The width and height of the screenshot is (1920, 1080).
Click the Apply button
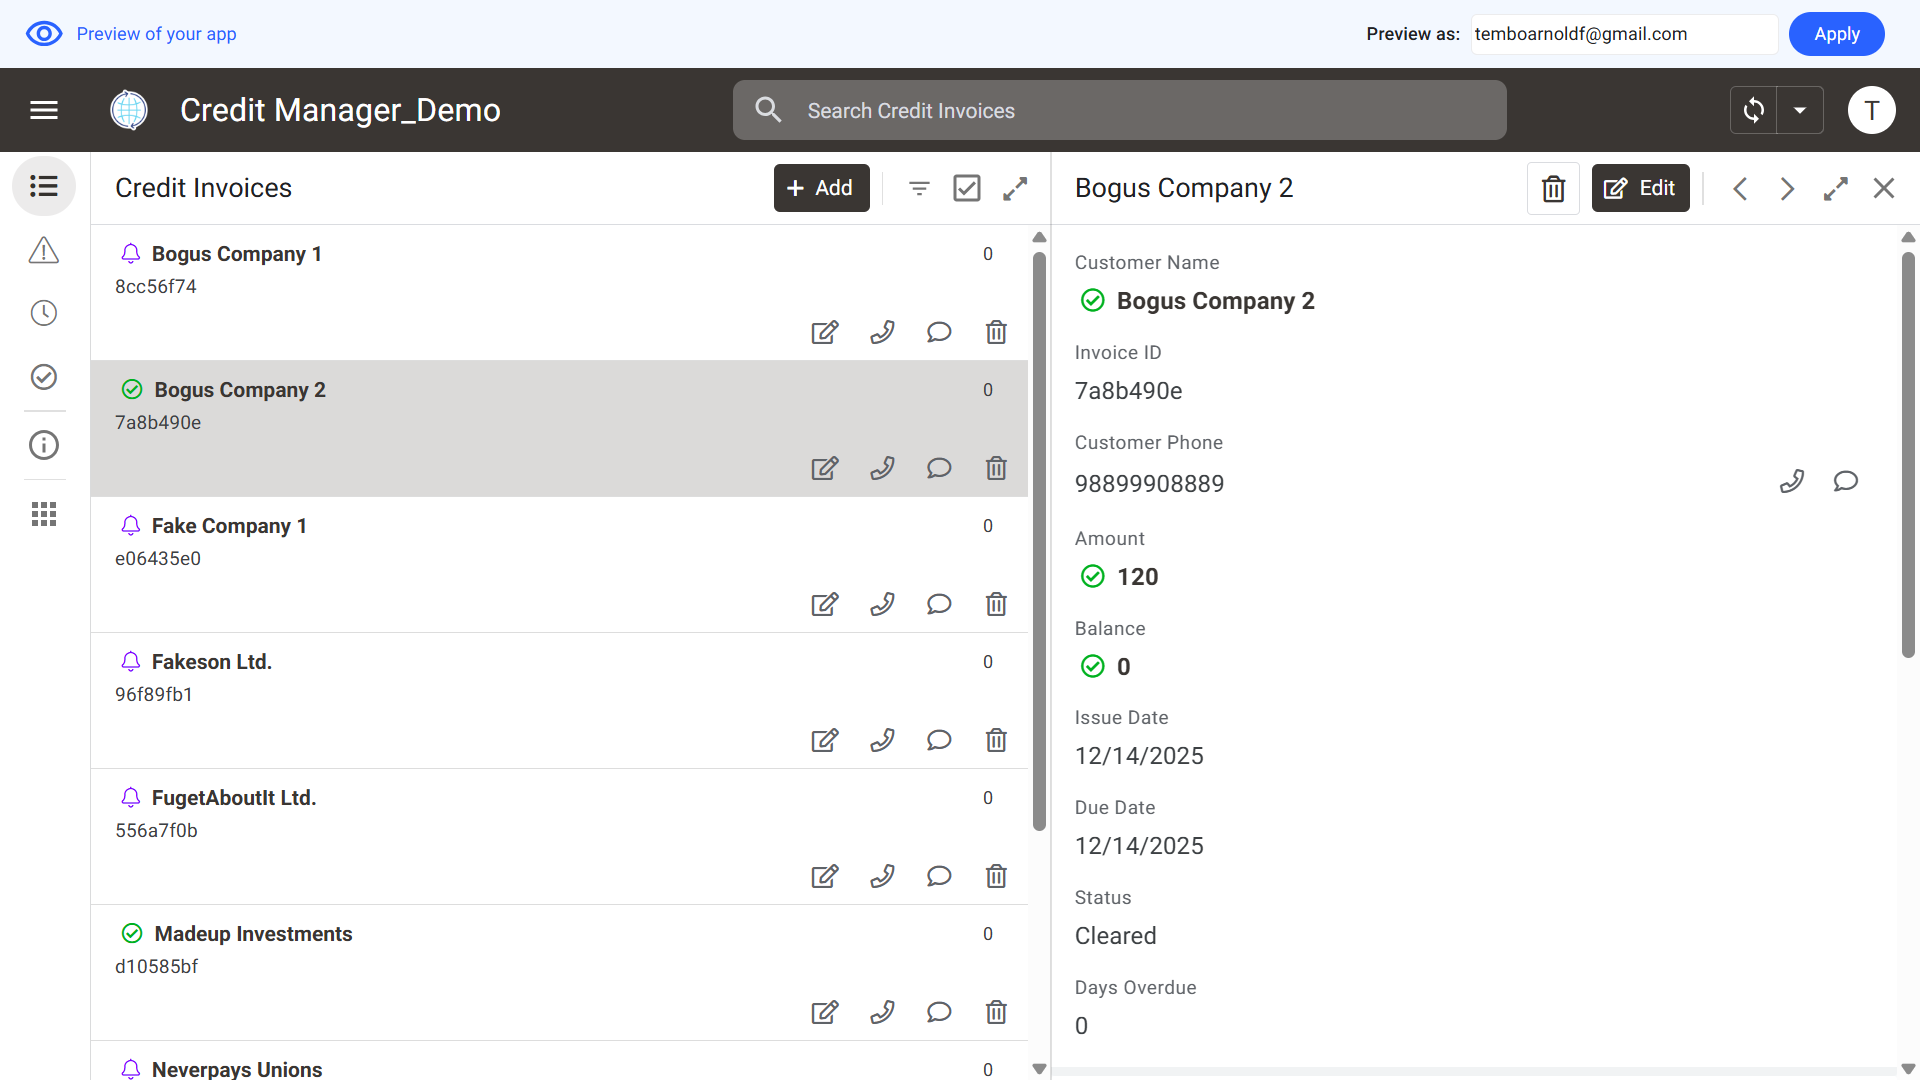[x=1836, y=34]
